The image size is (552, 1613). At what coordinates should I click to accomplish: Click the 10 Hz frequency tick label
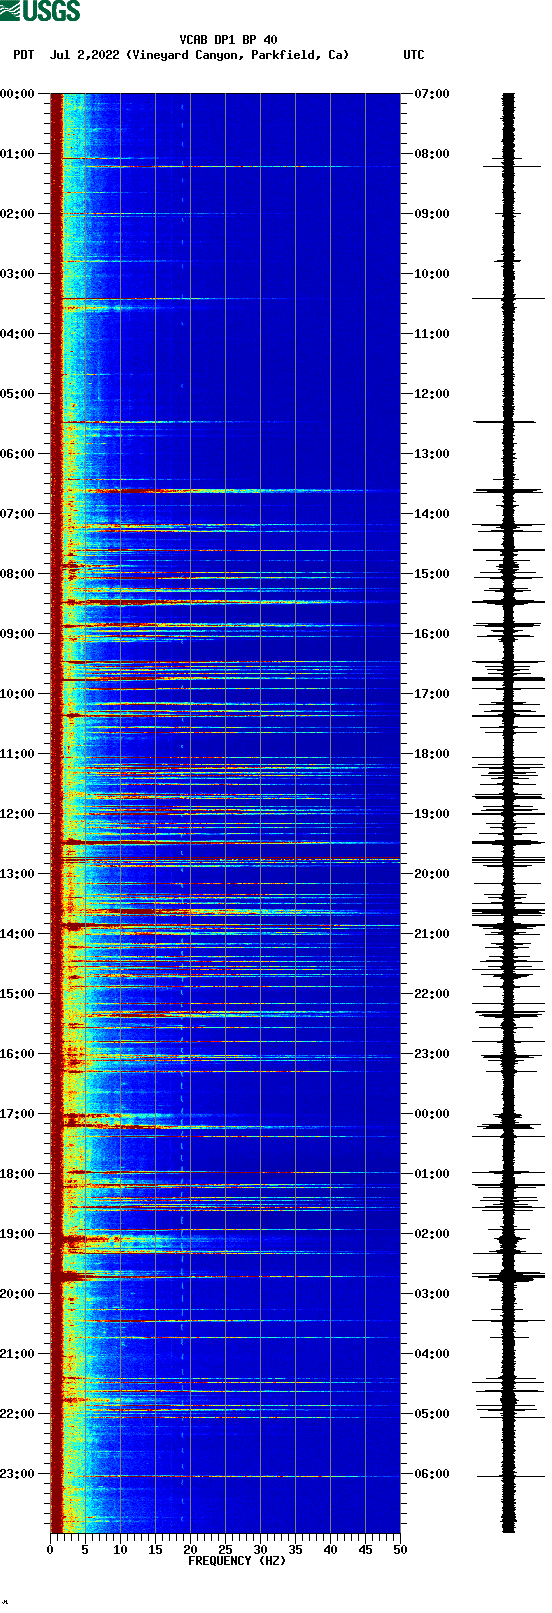(120, 1550)
